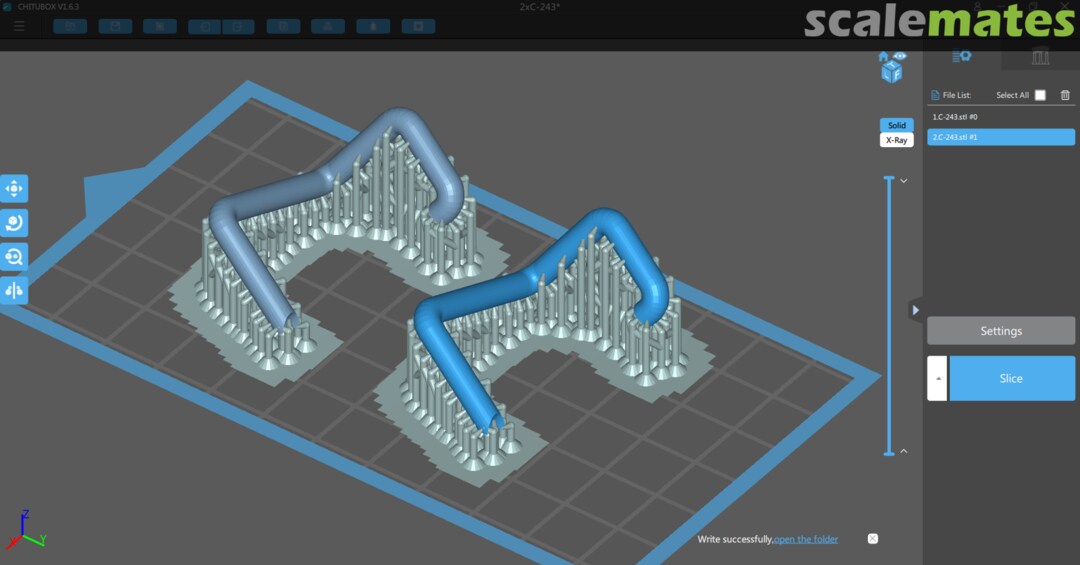1080x565 pixels.
Task: Expand the arrow beside the Slice button
Action: (937, 378)
